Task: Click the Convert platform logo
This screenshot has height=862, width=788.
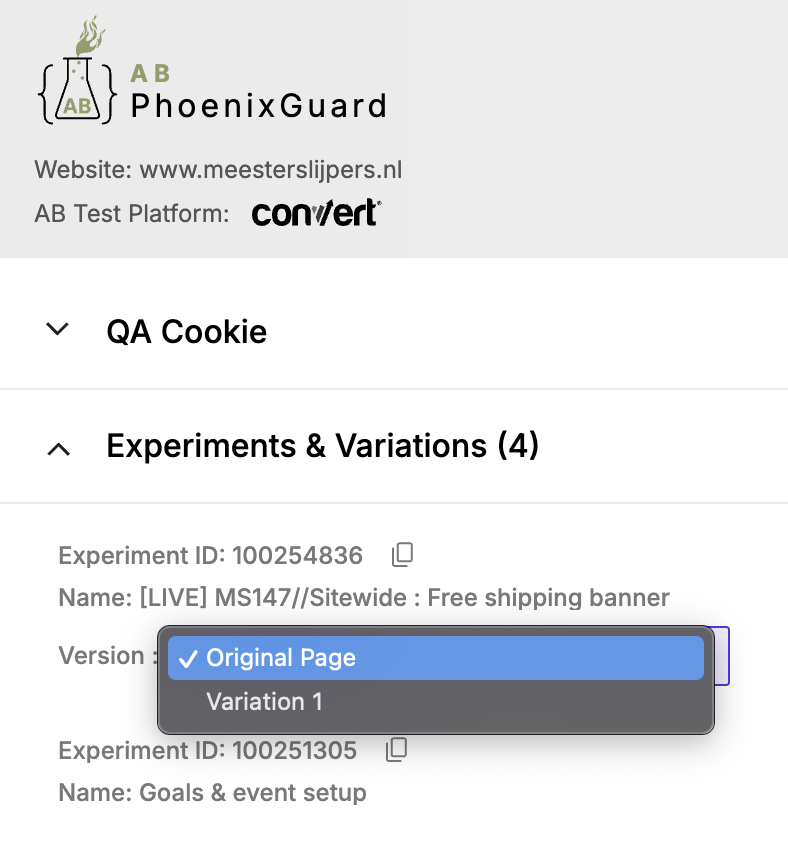Action: click(316, 211)
